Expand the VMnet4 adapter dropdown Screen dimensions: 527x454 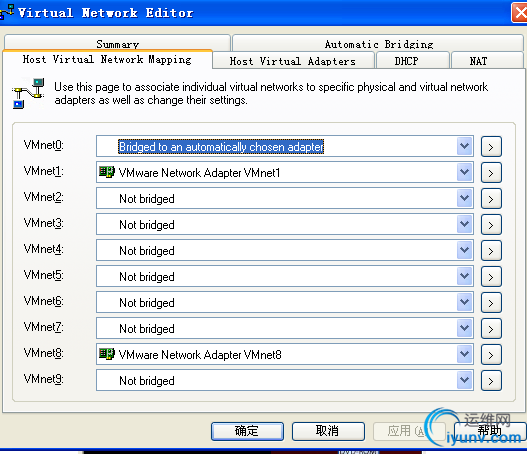(x=464, y=250)
